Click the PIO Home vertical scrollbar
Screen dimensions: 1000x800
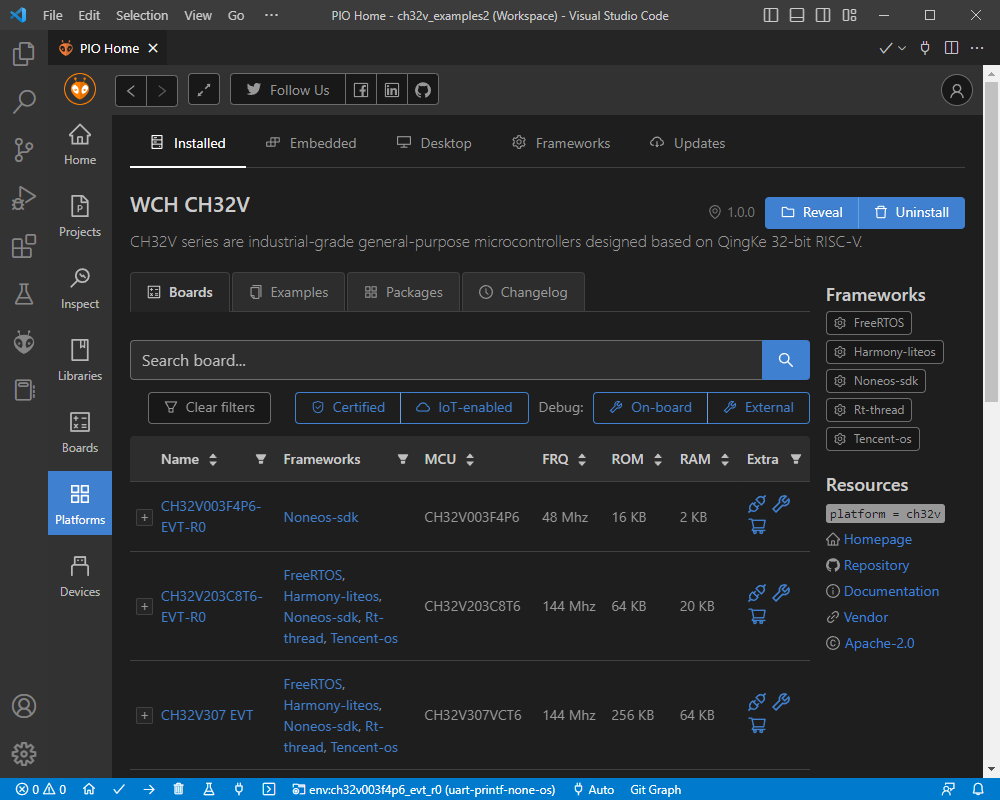click(990, 242)
